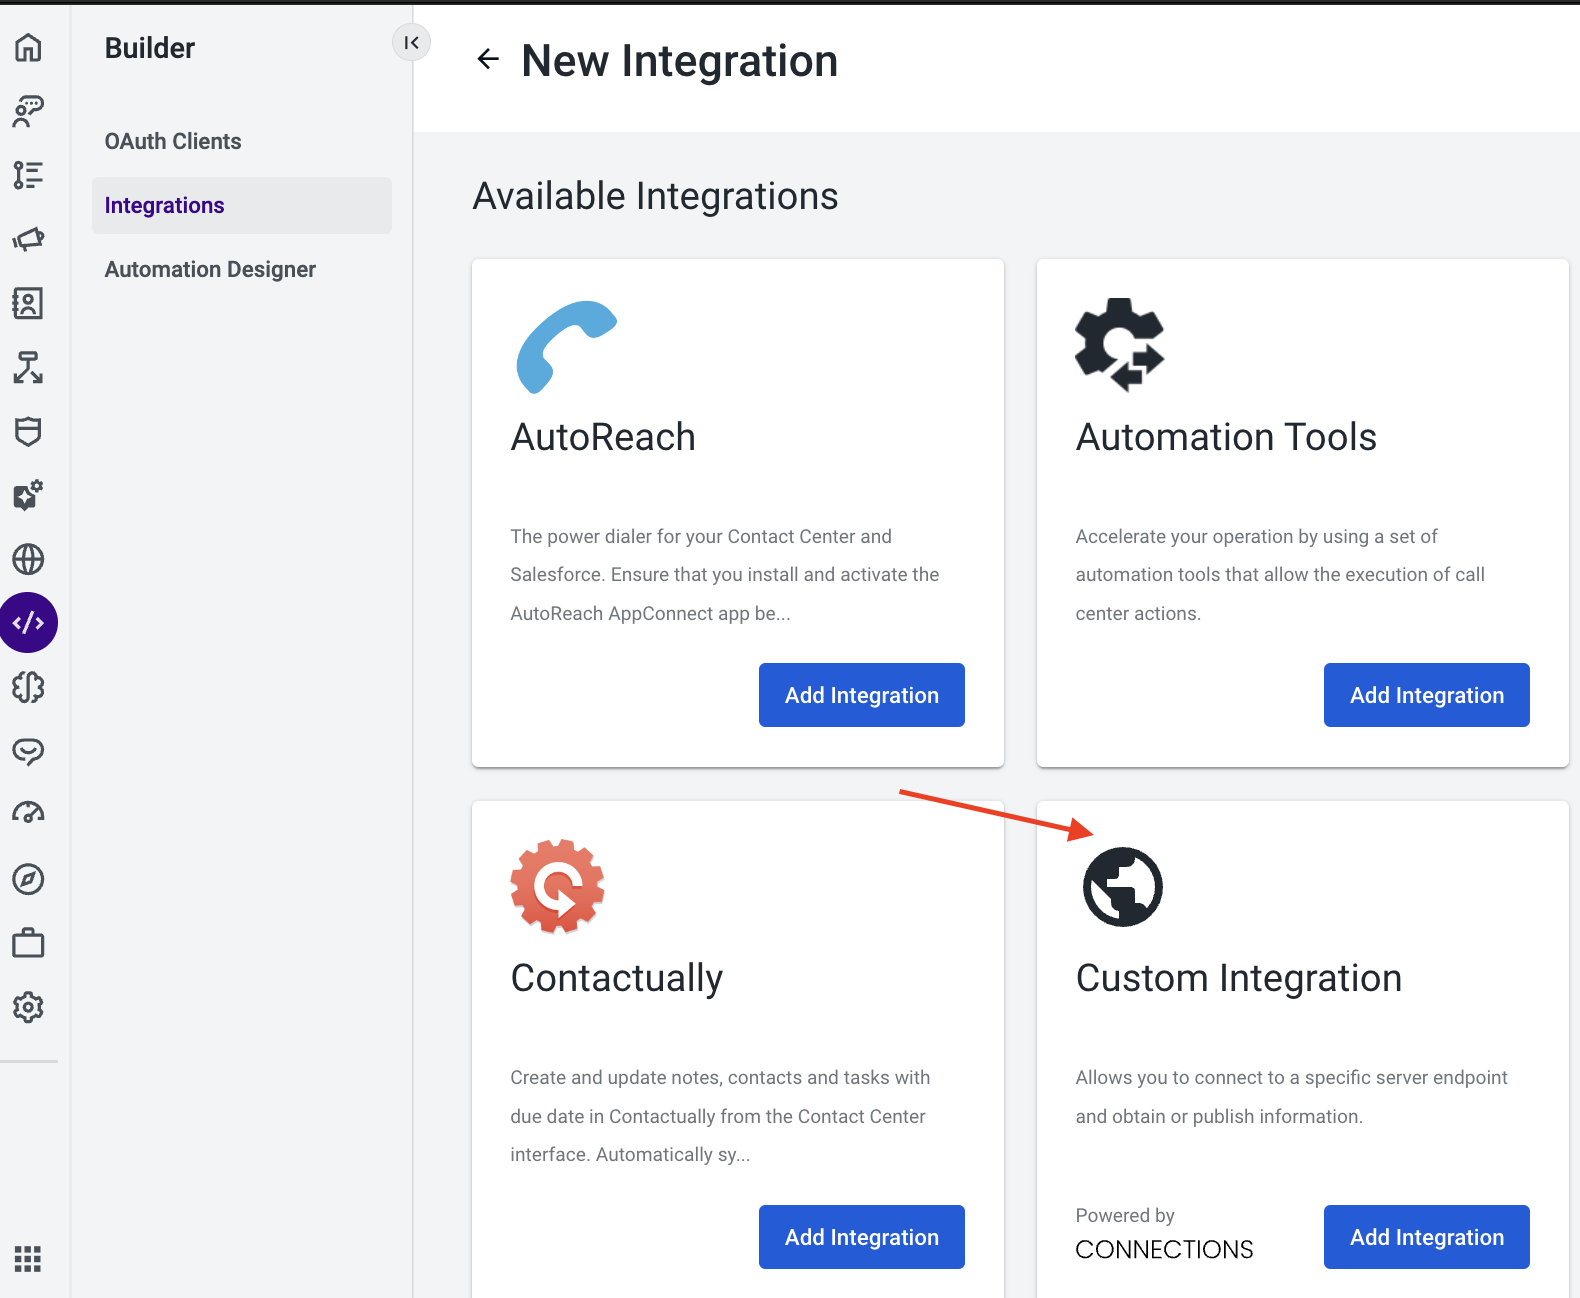Click the Contactually card title
1580x1298 pixels.
[617, 979]
